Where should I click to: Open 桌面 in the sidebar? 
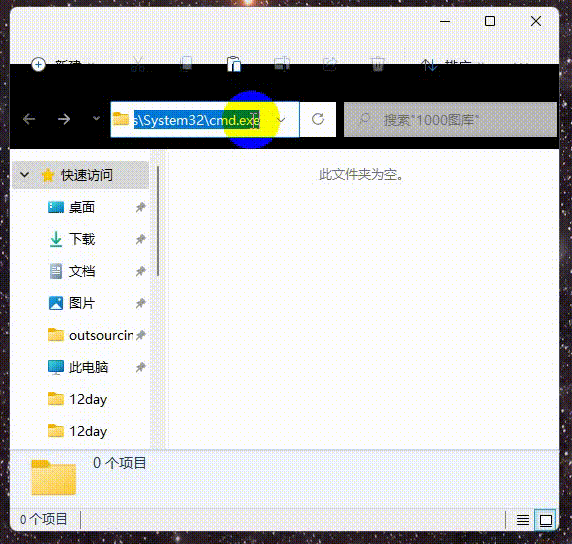82,207
